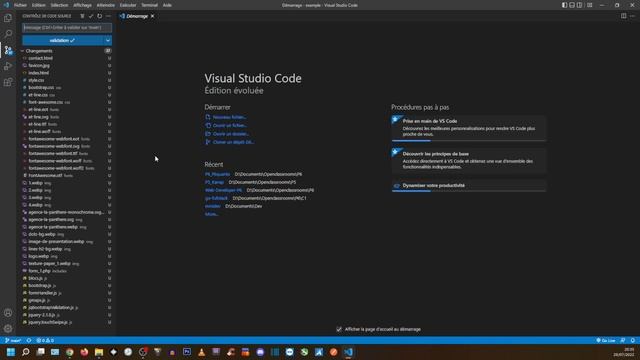Open Découvrir les principes de base walkthrough

coord(469,160)
